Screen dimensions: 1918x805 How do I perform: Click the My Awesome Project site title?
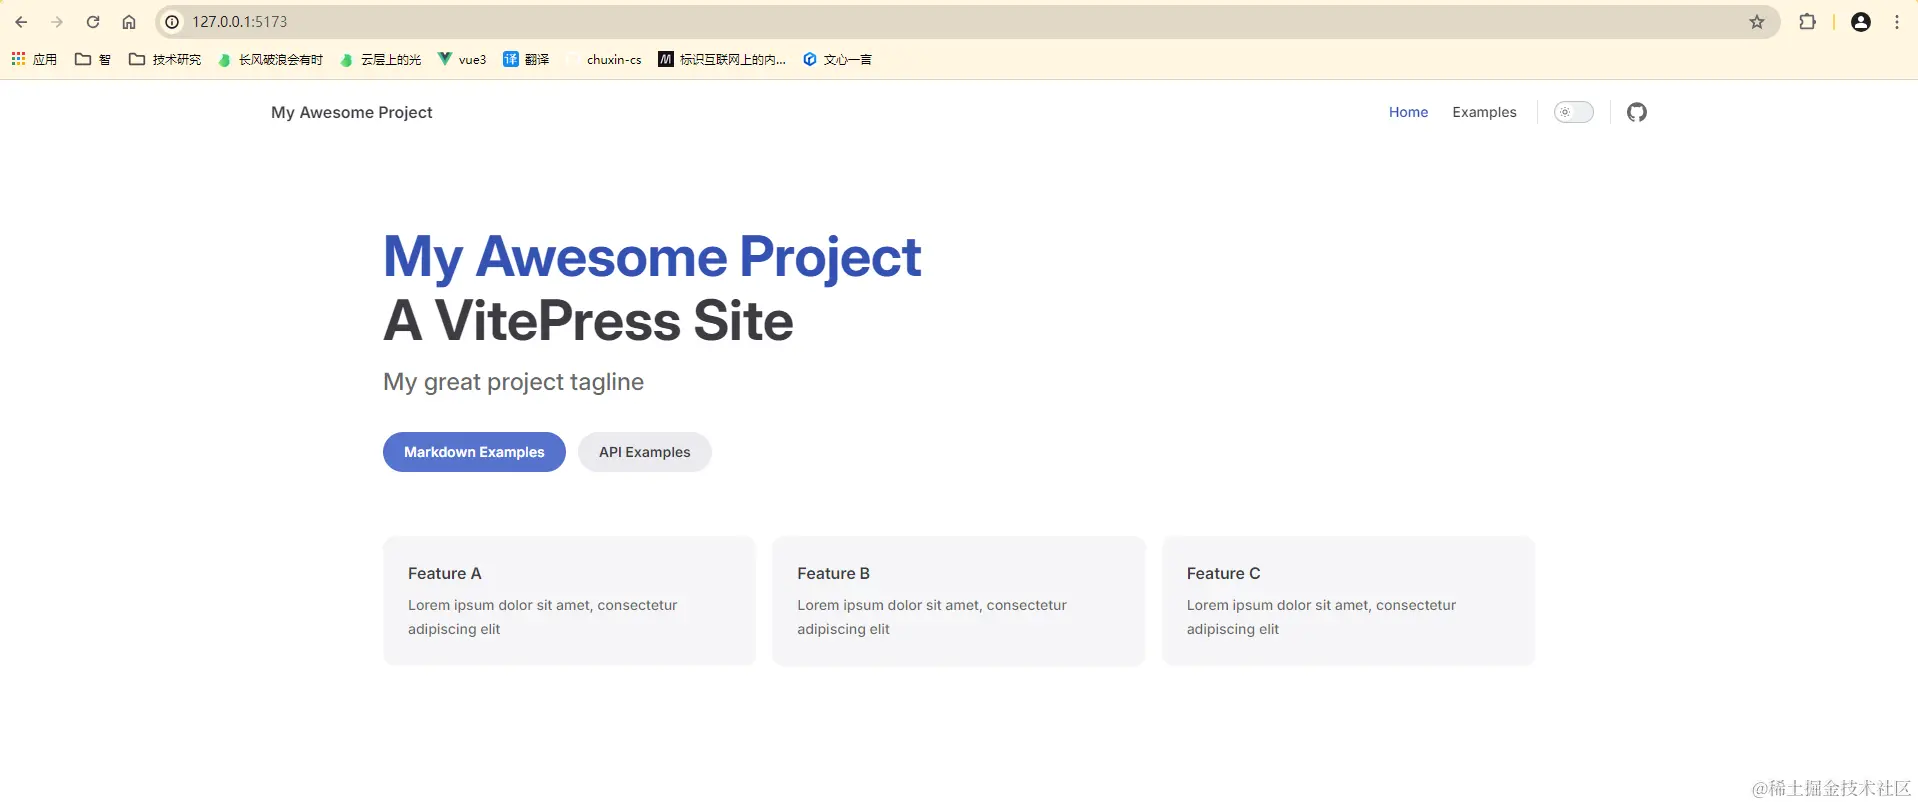352,112
